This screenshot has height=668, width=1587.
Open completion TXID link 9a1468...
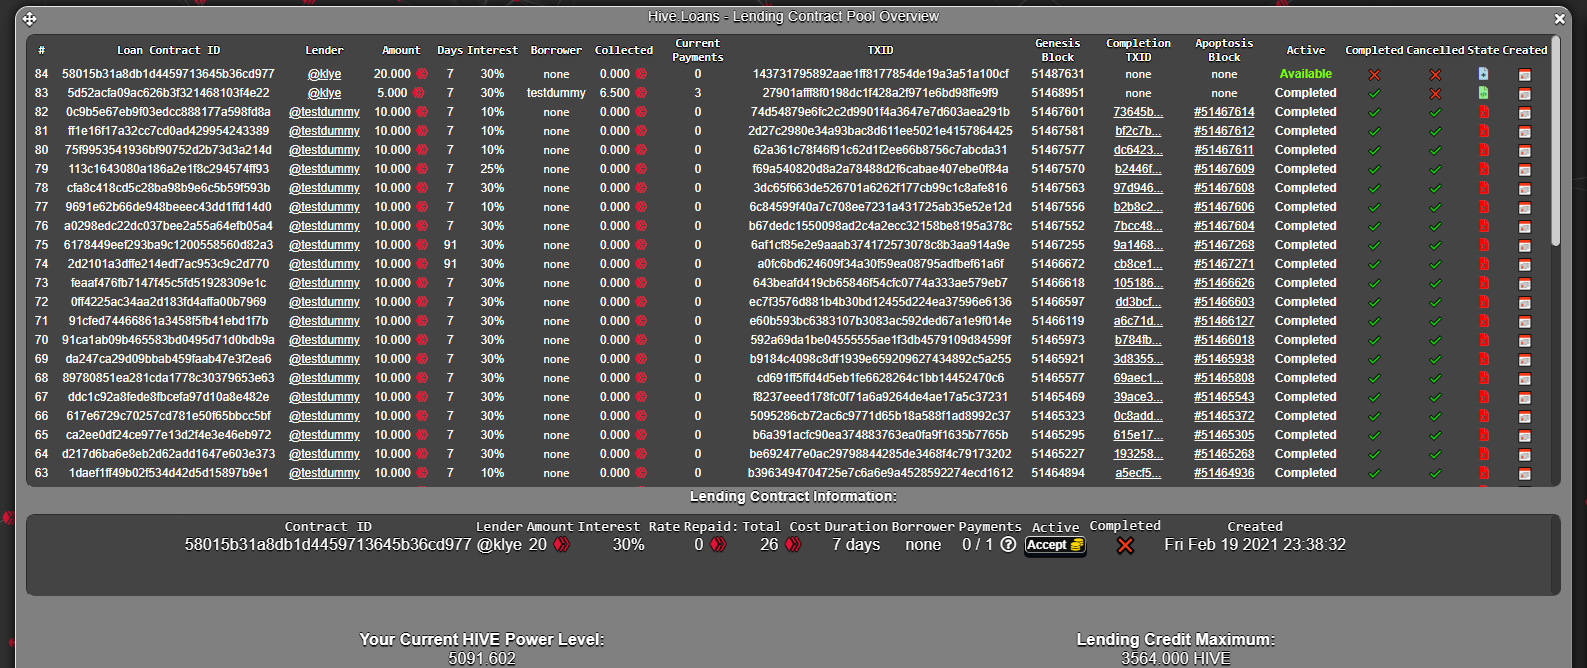point(1138,245)
